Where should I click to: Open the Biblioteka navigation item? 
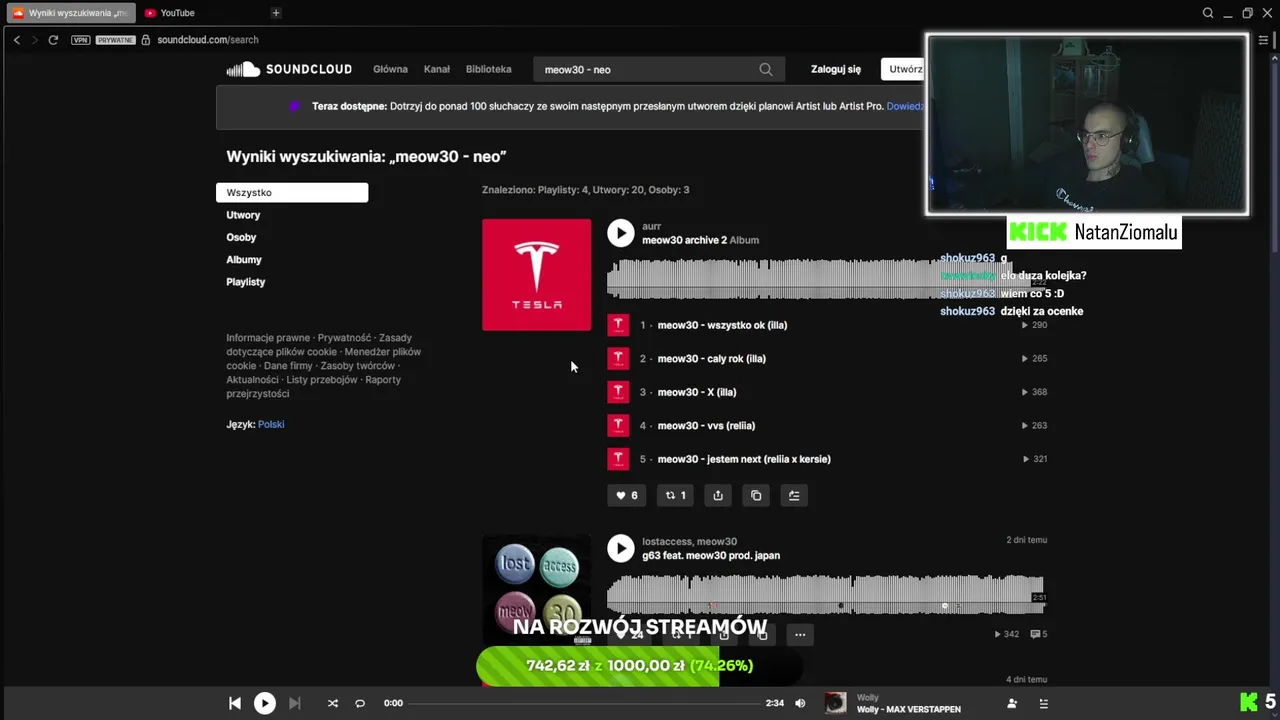click(489, 69)
